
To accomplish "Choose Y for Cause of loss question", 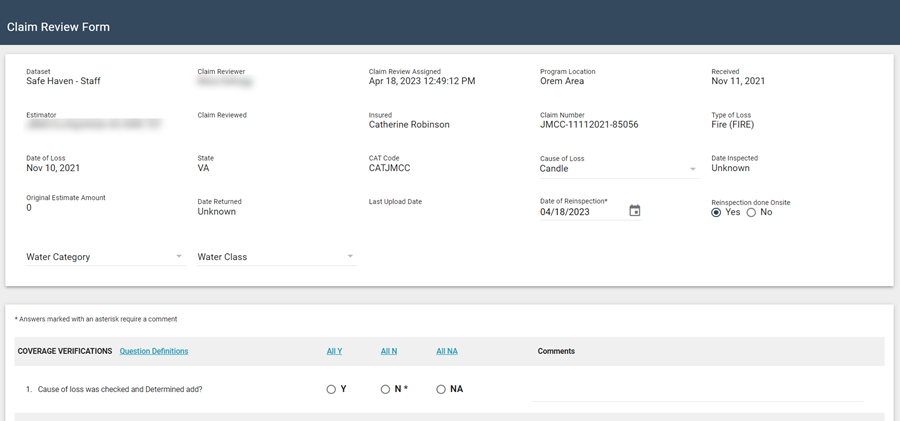I will tap(331, 389).
